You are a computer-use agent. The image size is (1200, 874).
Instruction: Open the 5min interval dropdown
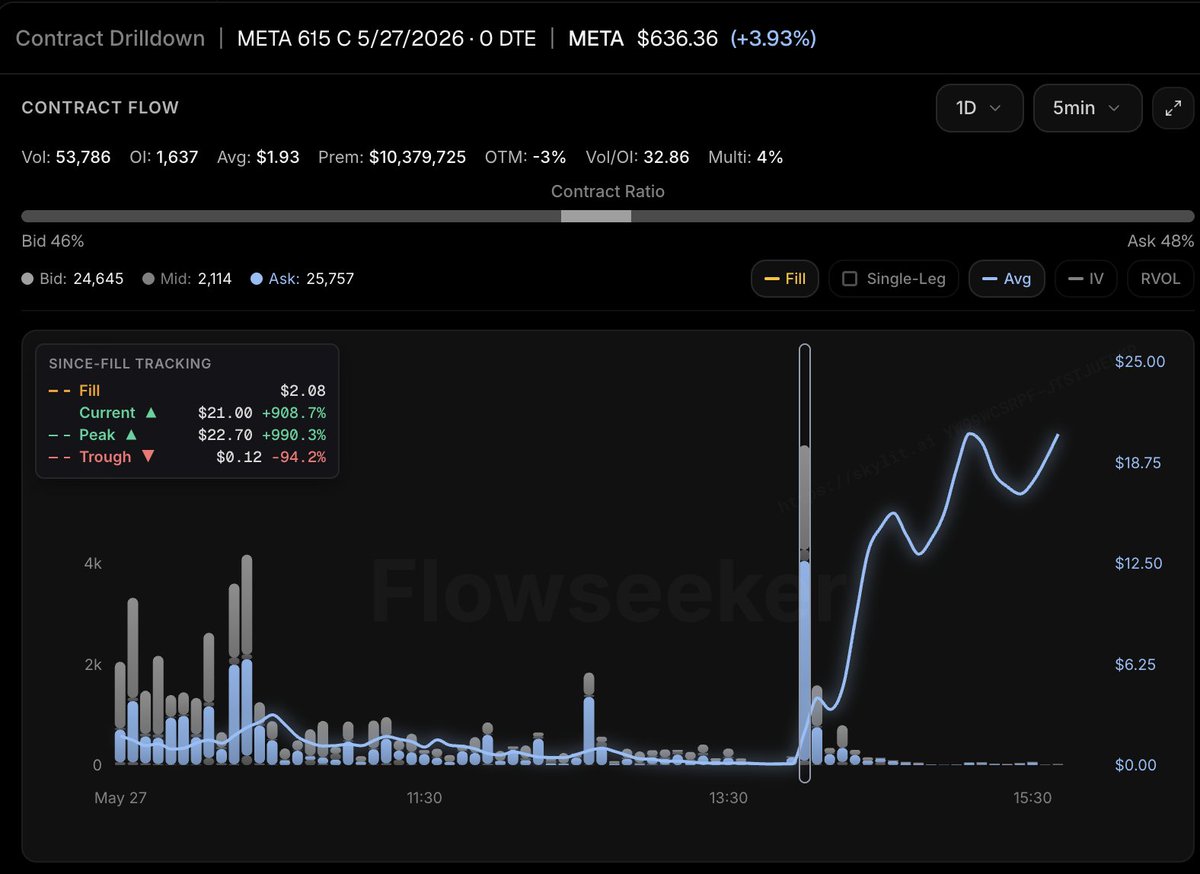[x=1088, y=108]
